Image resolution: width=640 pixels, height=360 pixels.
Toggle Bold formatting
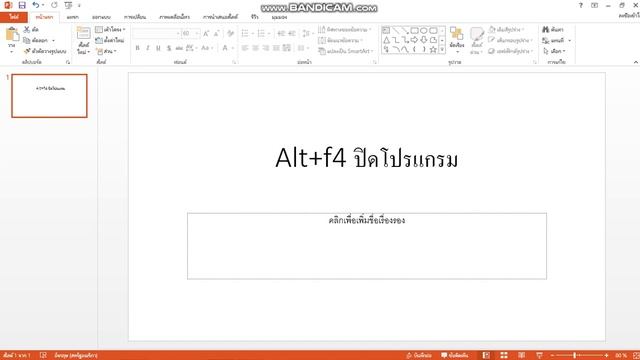[138, 48]
